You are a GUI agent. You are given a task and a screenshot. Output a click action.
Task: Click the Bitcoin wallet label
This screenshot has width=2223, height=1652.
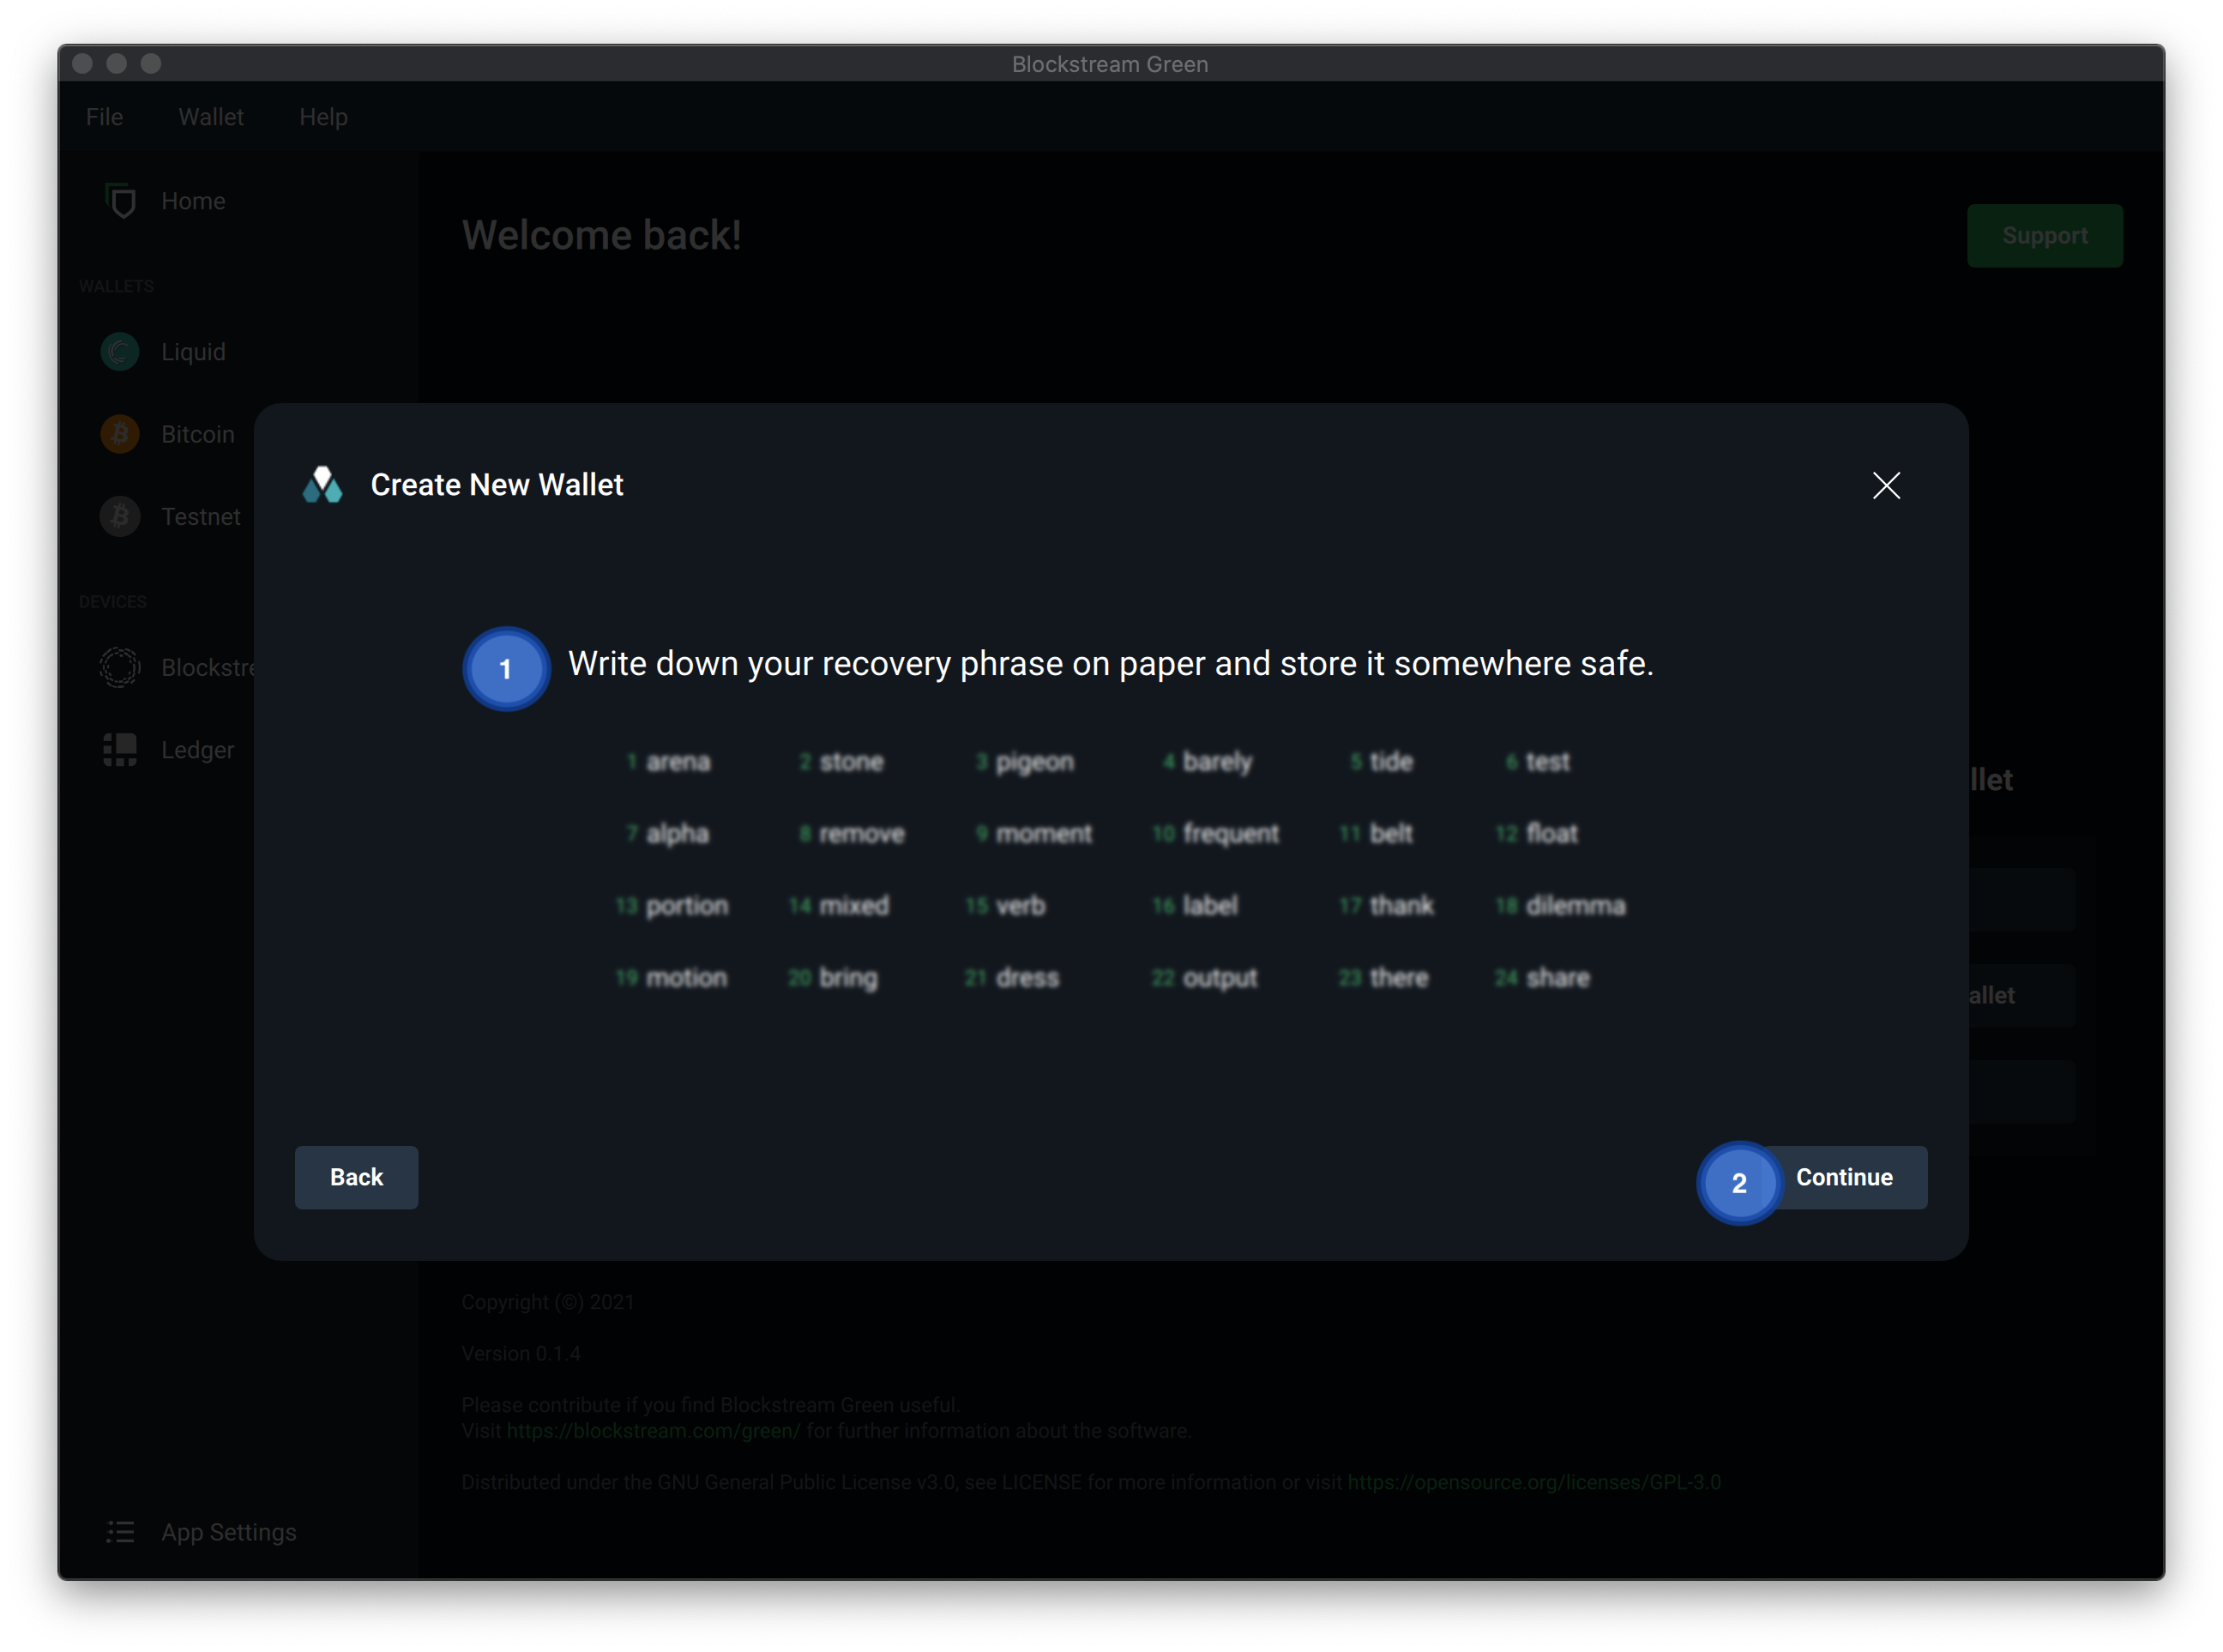(198, 434)
